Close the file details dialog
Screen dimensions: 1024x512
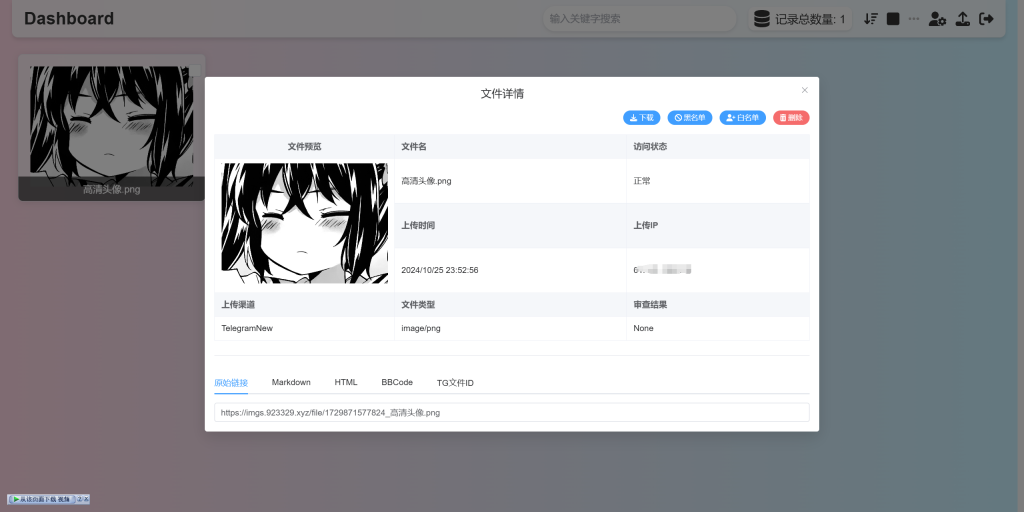(804, 90)
